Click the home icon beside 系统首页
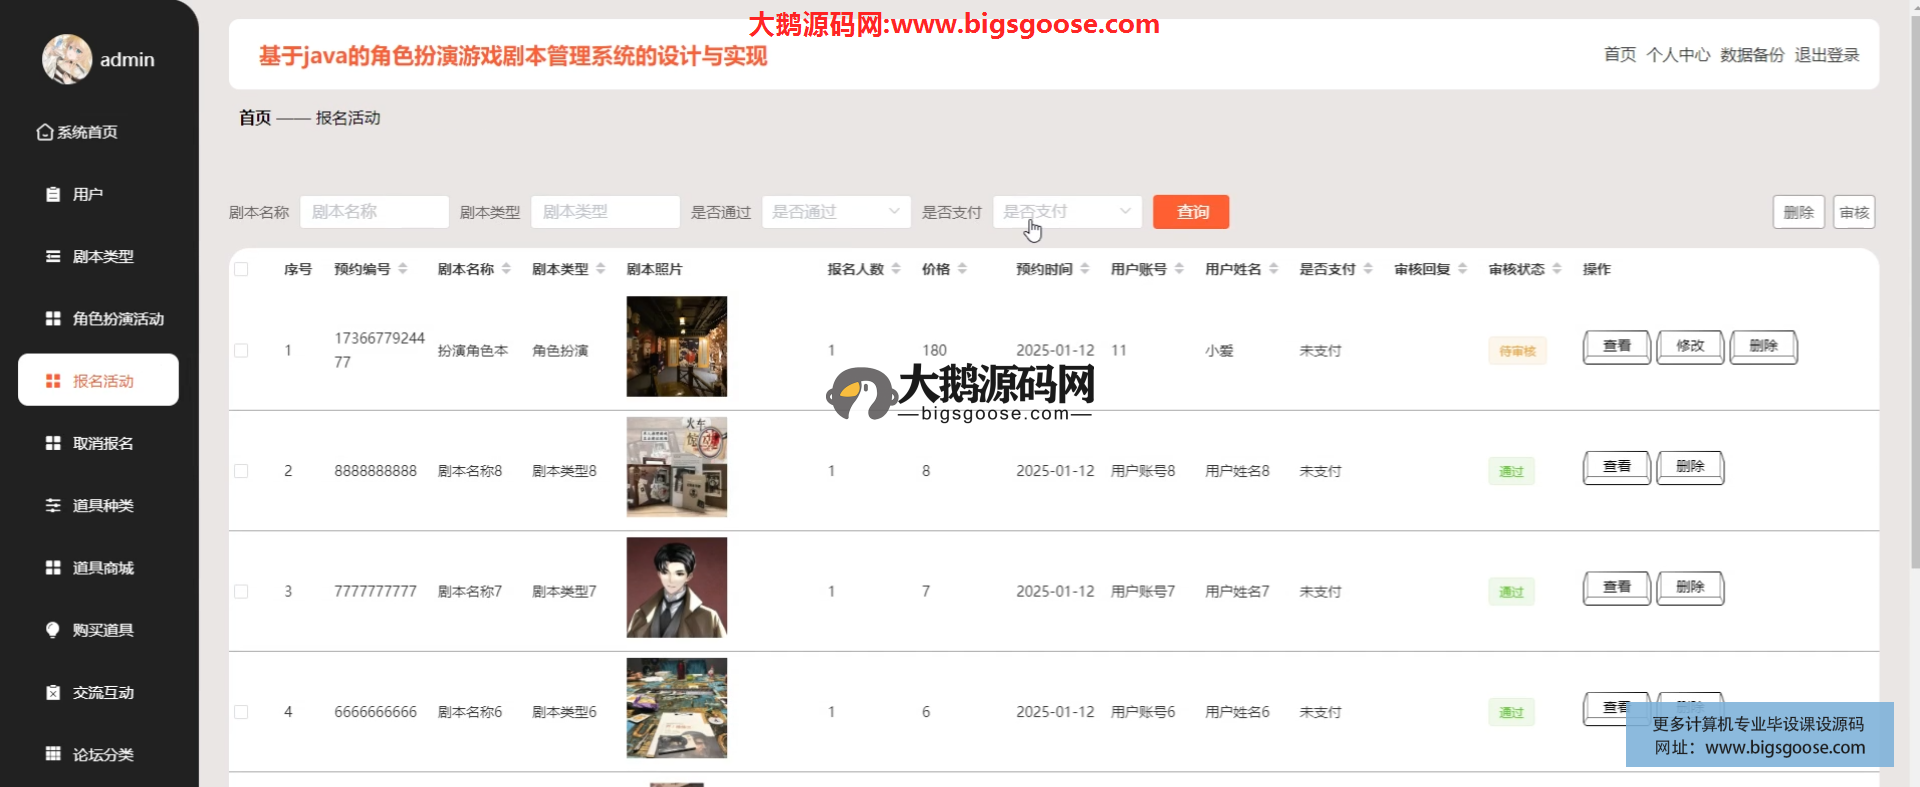Screen dimensions: 1920x787 point(44,132)
